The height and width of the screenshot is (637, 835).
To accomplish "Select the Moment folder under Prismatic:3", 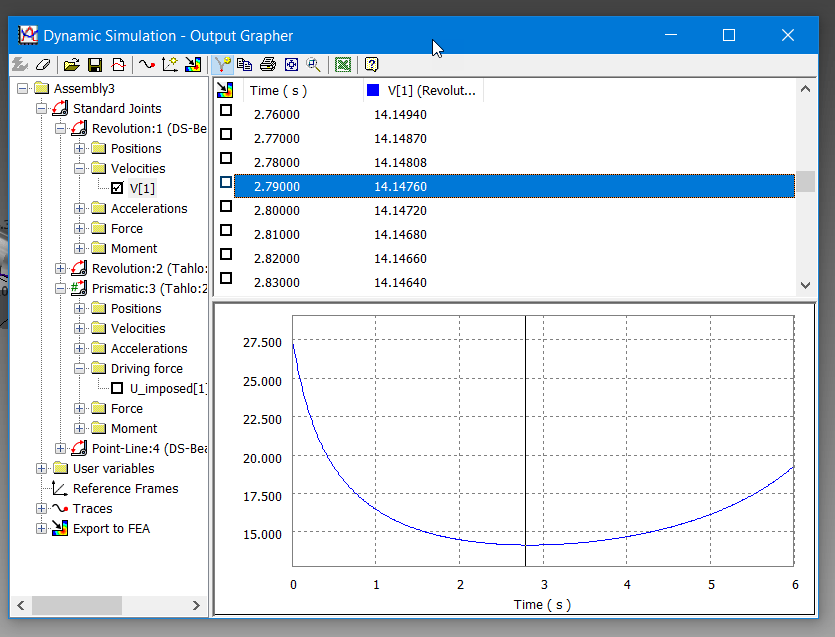I will pyautogui.click(x=134, y=429).
